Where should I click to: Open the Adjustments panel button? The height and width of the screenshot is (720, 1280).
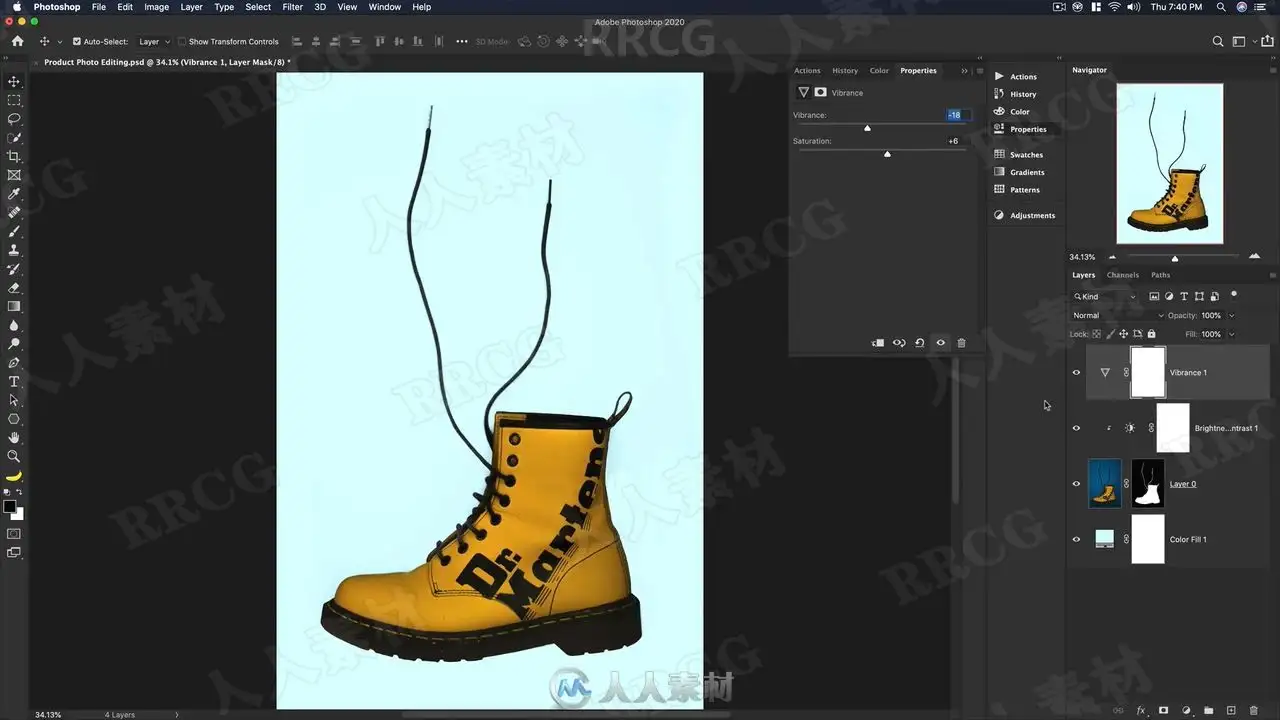click(x=1024, y=216)
